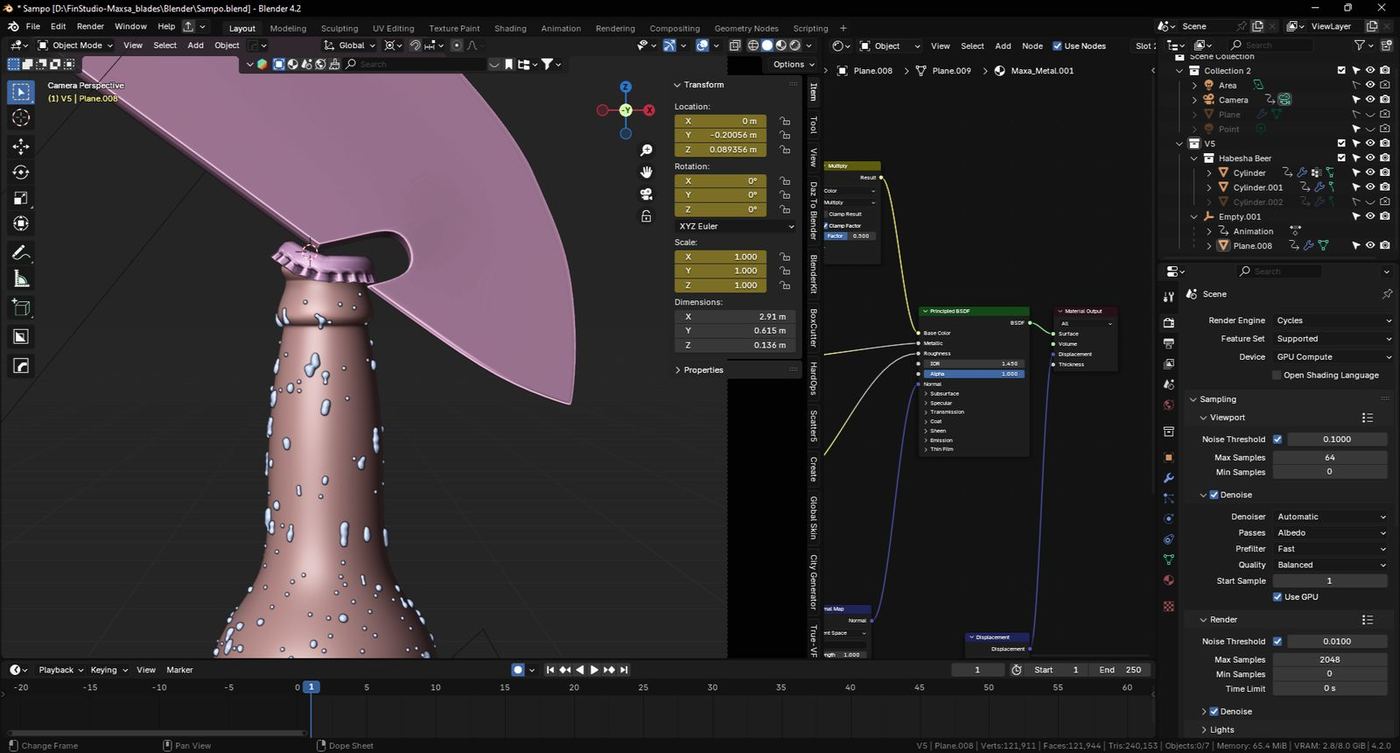Open the Denoiser Automatic dropdown

(x=1332, y=517)
